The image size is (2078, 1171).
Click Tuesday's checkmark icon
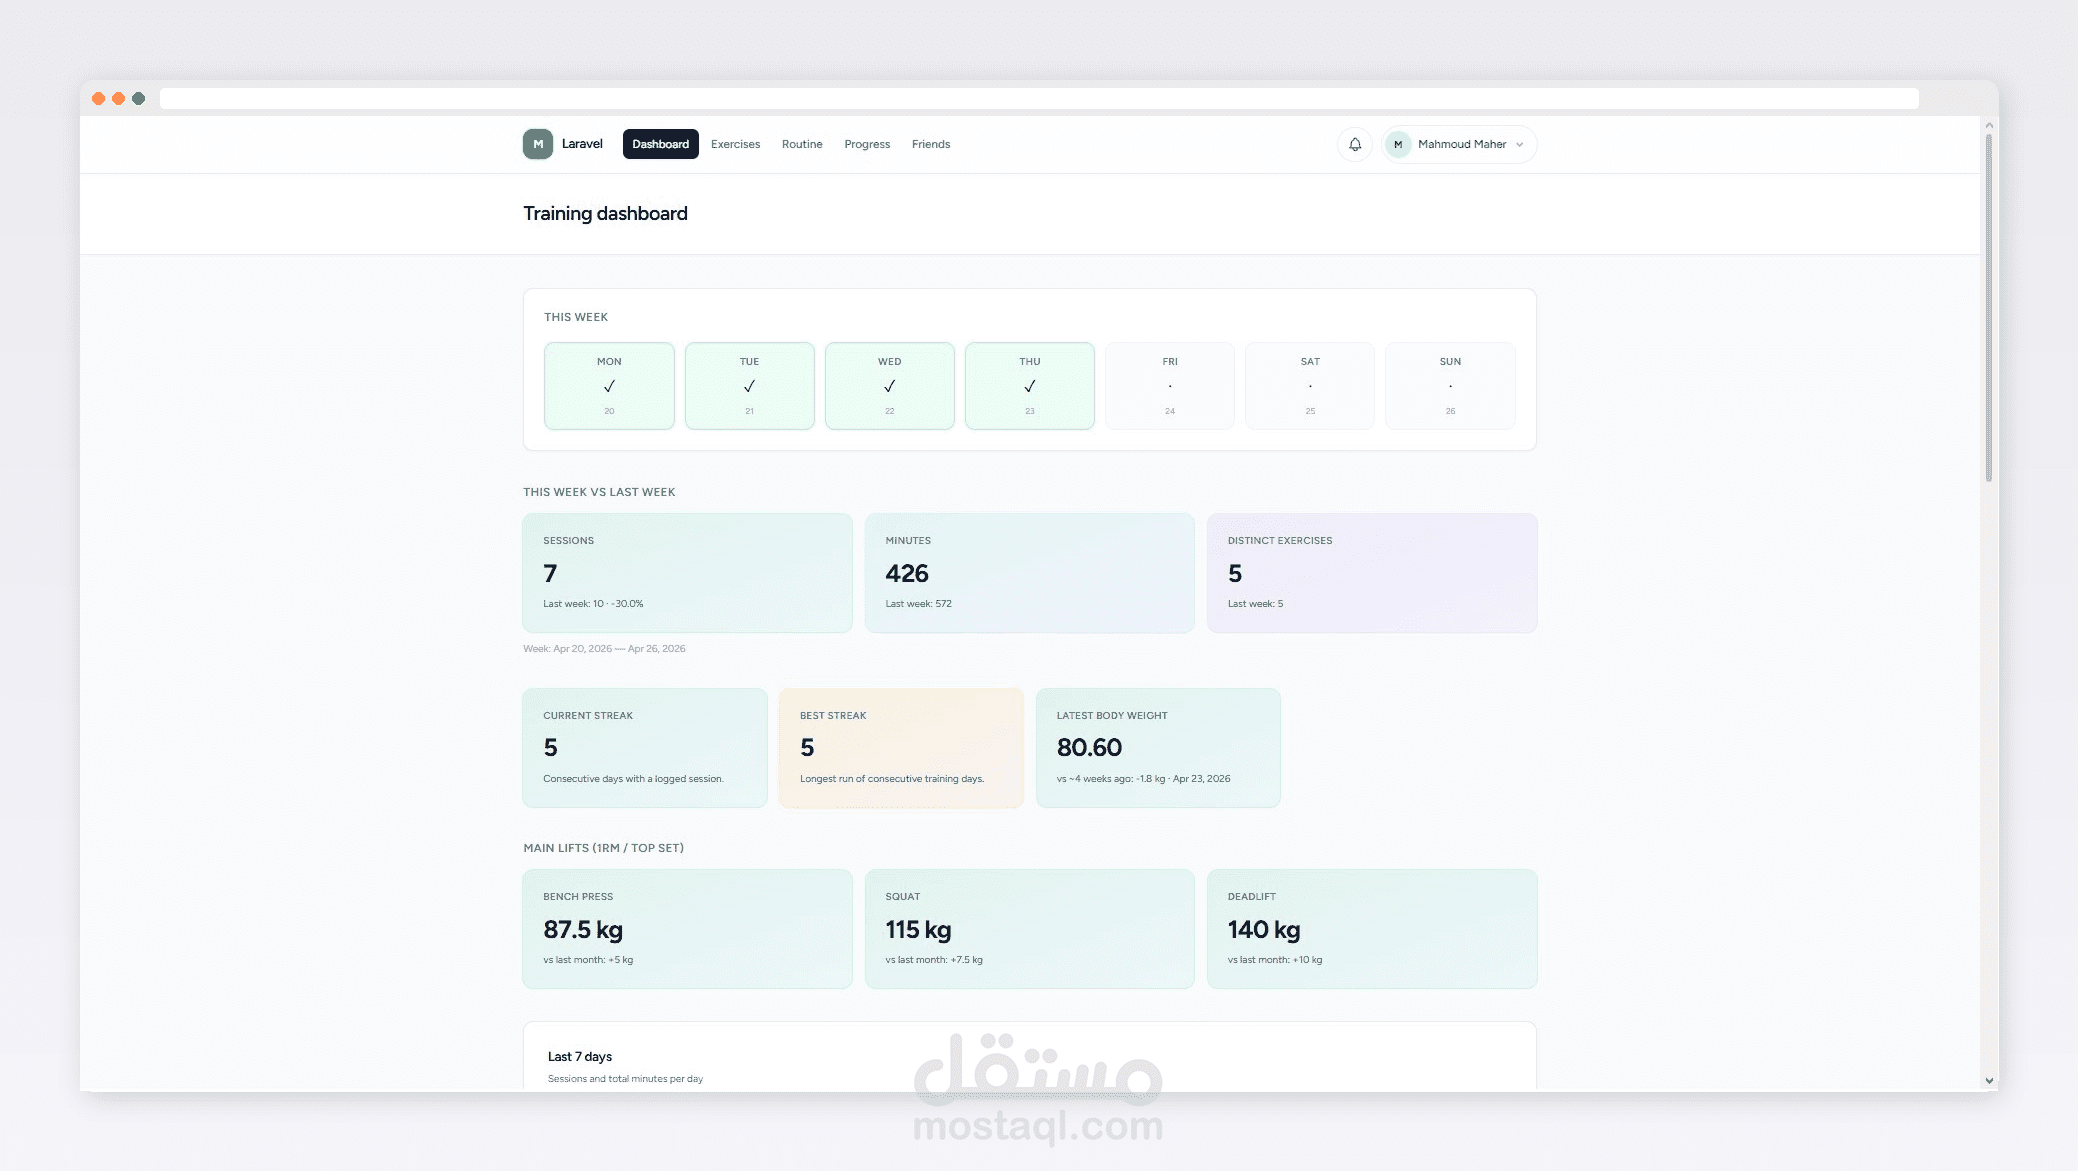point(749,385)
